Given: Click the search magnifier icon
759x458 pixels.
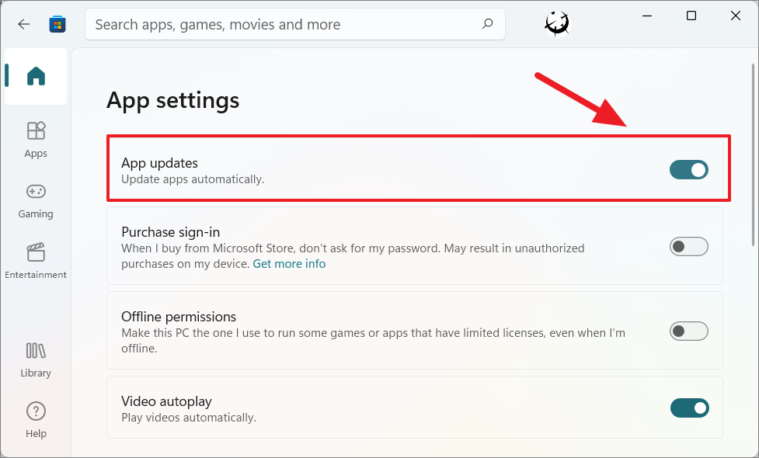Looking at the screenshot, I should click(x=488, y=23).
